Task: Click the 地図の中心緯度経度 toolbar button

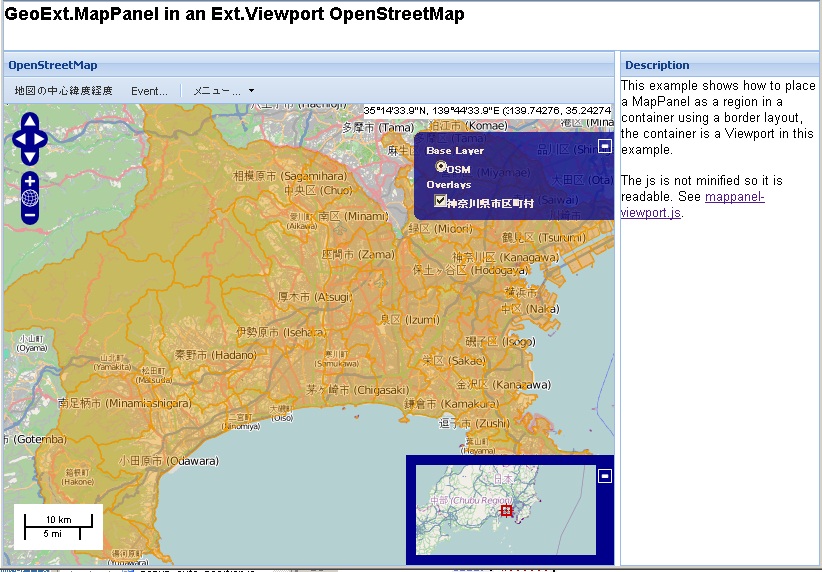Action: point(63,91)
